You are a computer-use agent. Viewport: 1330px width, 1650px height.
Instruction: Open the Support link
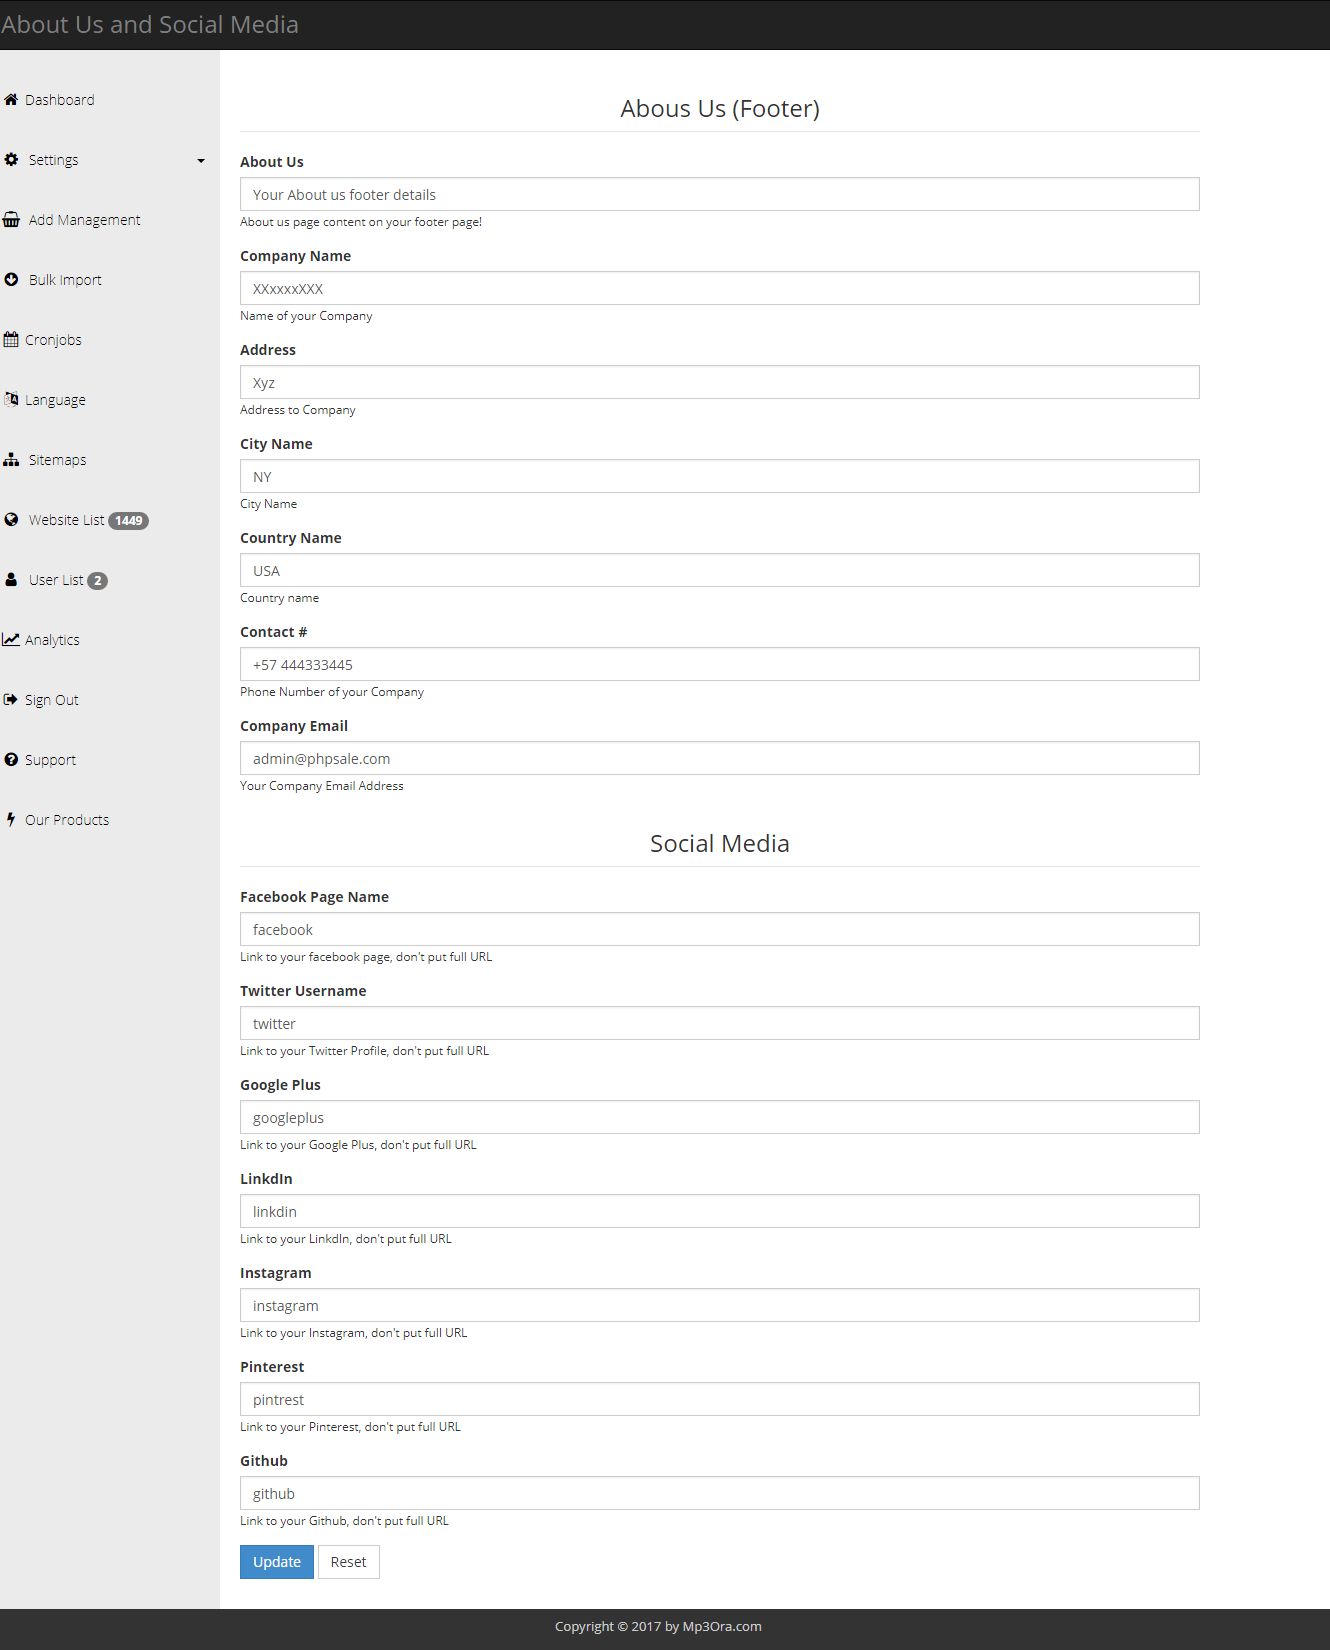tap(50, 760)
